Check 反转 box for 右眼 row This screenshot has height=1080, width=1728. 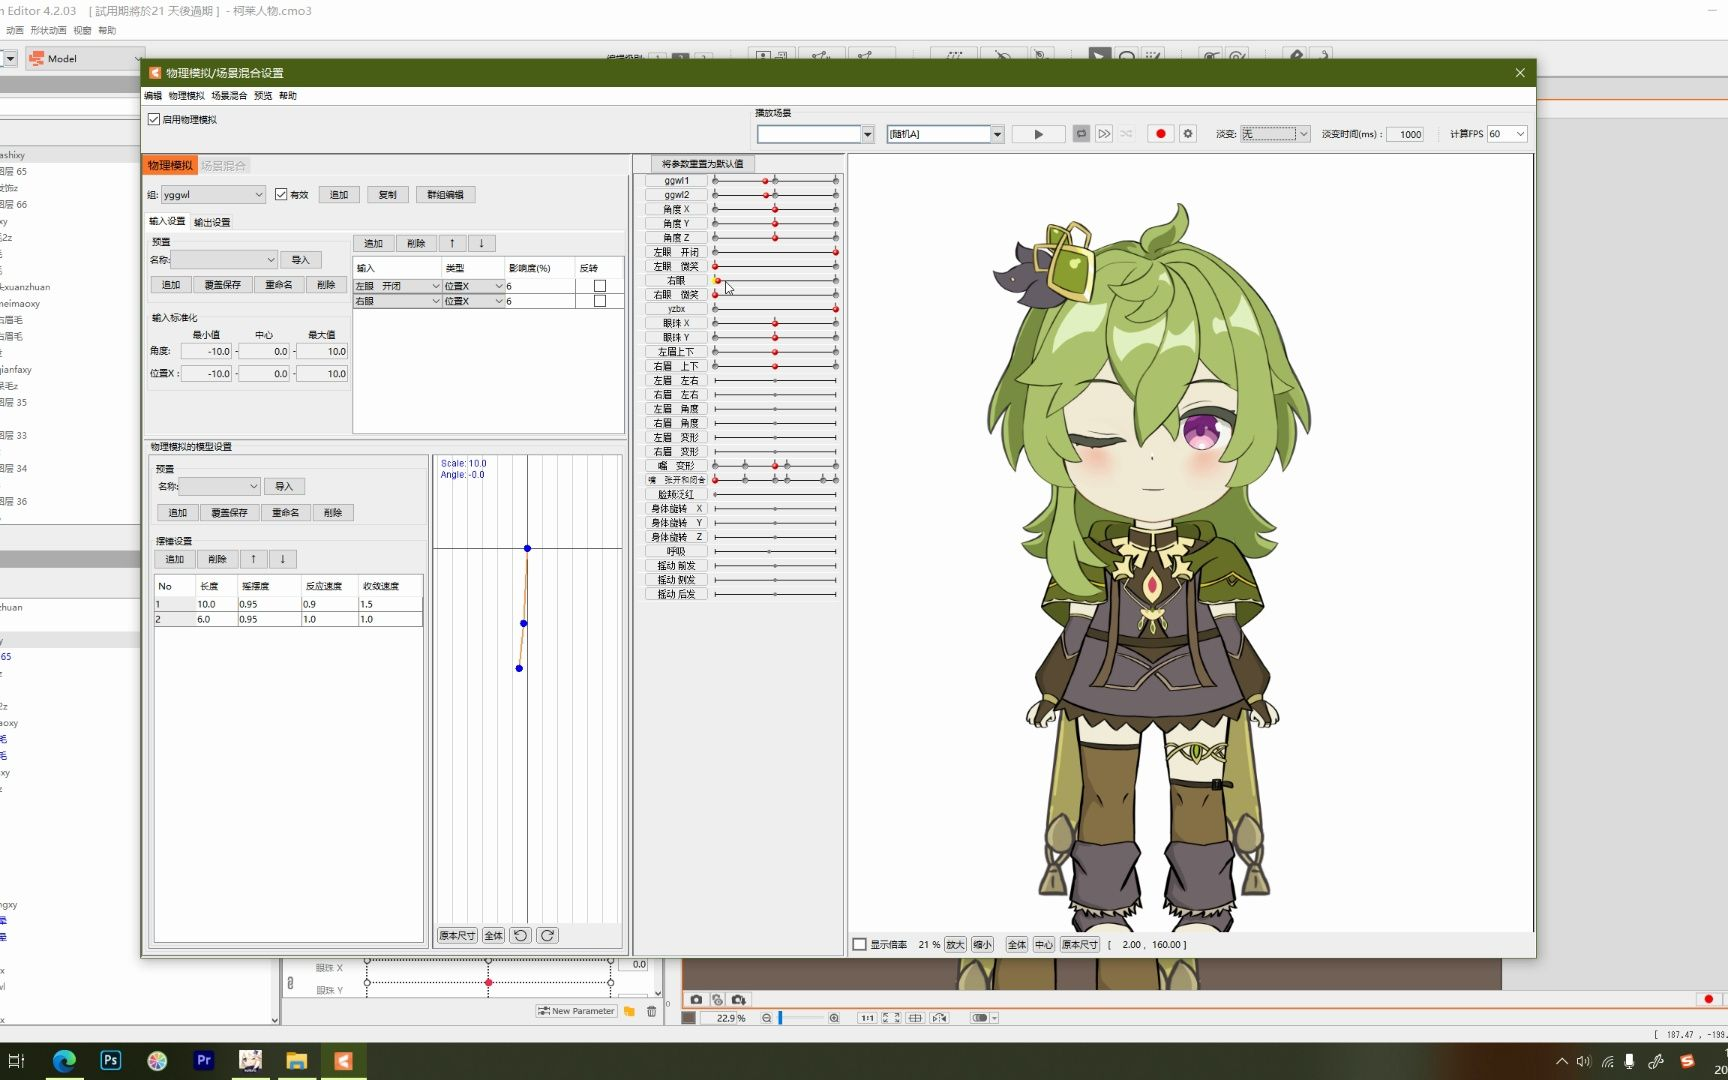point(600,301)
